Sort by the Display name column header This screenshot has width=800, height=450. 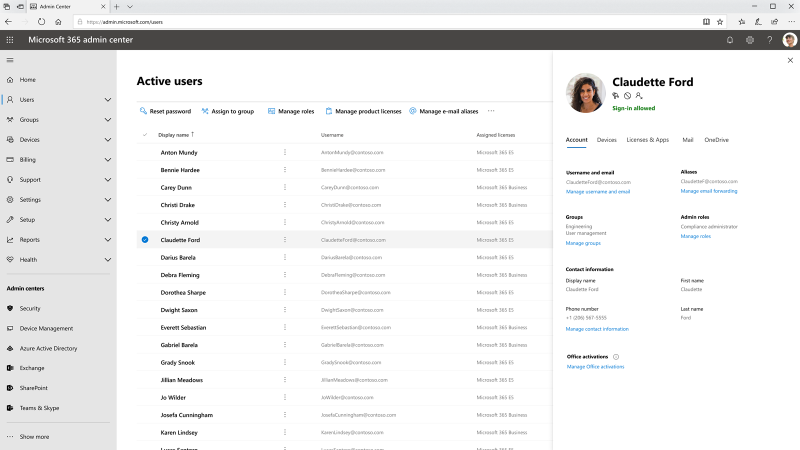pos(173,135)
